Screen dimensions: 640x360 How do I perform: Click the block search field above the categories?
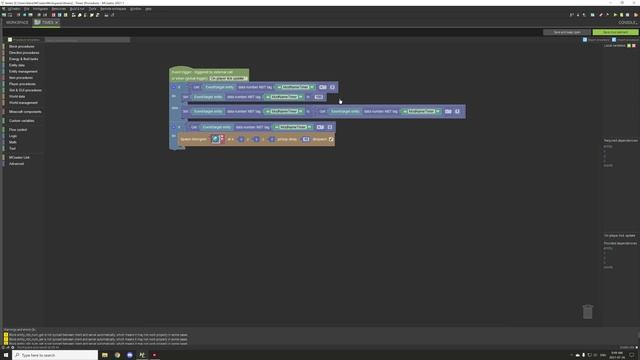tap(87, 40)
